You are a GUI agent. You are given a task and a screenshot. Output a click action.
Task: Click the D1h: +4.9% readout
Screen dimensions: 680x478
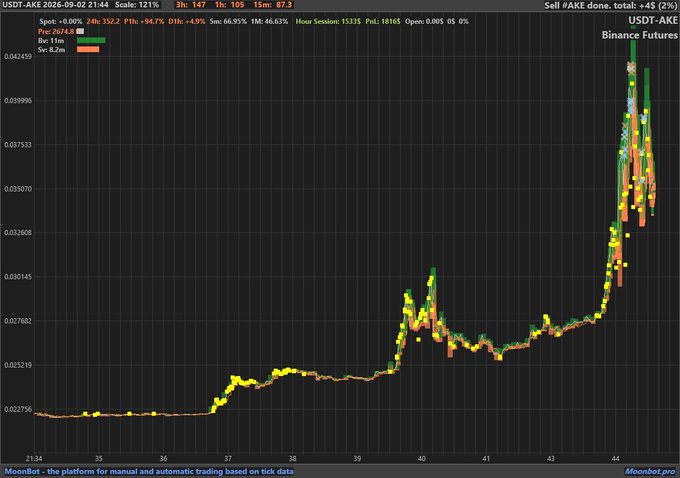click(187, 21)
